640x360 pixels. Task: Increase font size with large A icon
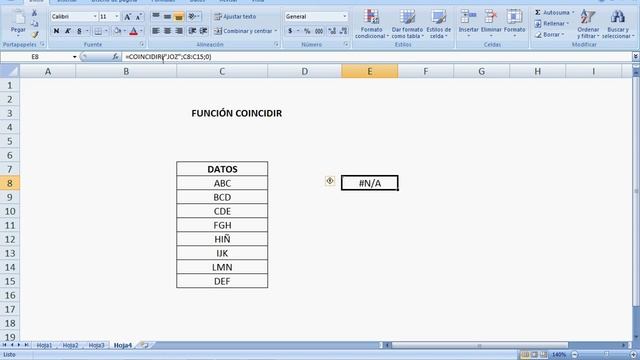tap(127, 17)
